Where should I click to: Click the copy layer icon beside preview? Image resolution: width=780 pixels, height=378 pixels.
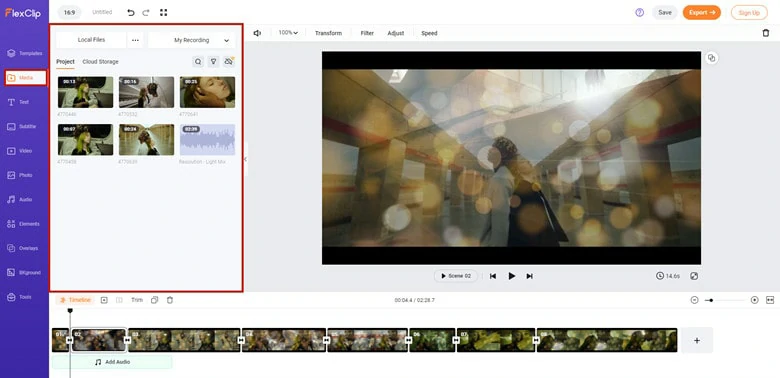pyautogui.click(x=711, y=58)
